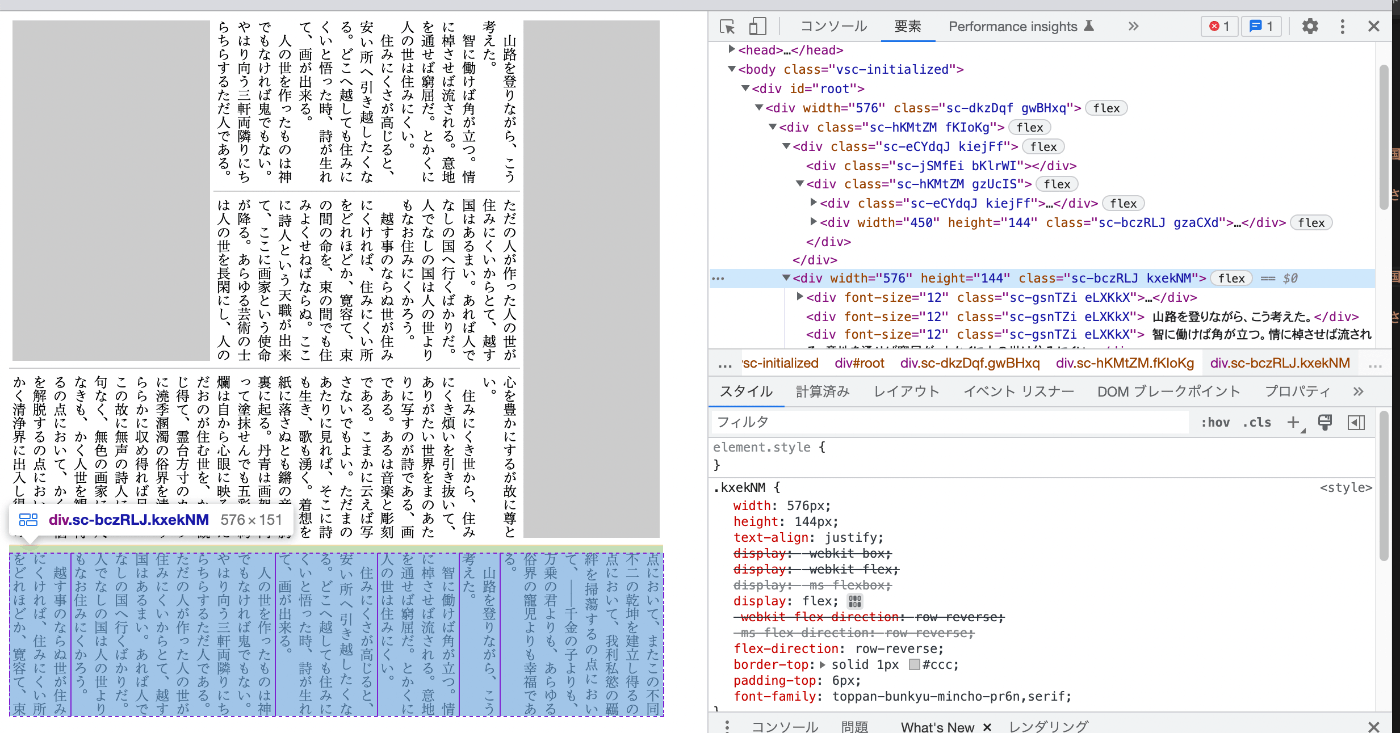1400x733 pixels.
Task: Collapse the div id root node
Action: 745,89
